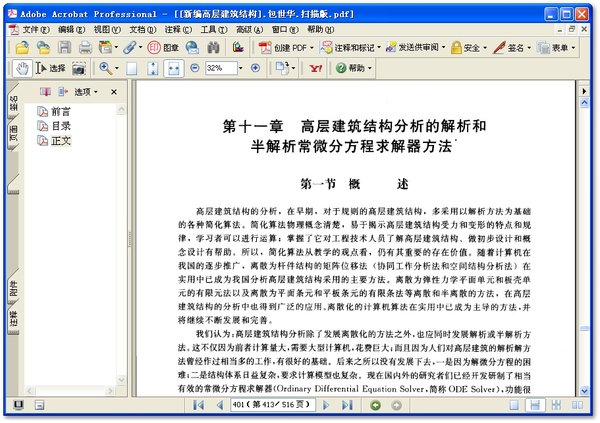600x423 pixels.
Task: Switch to fit page view
Action: click(152, 69)
